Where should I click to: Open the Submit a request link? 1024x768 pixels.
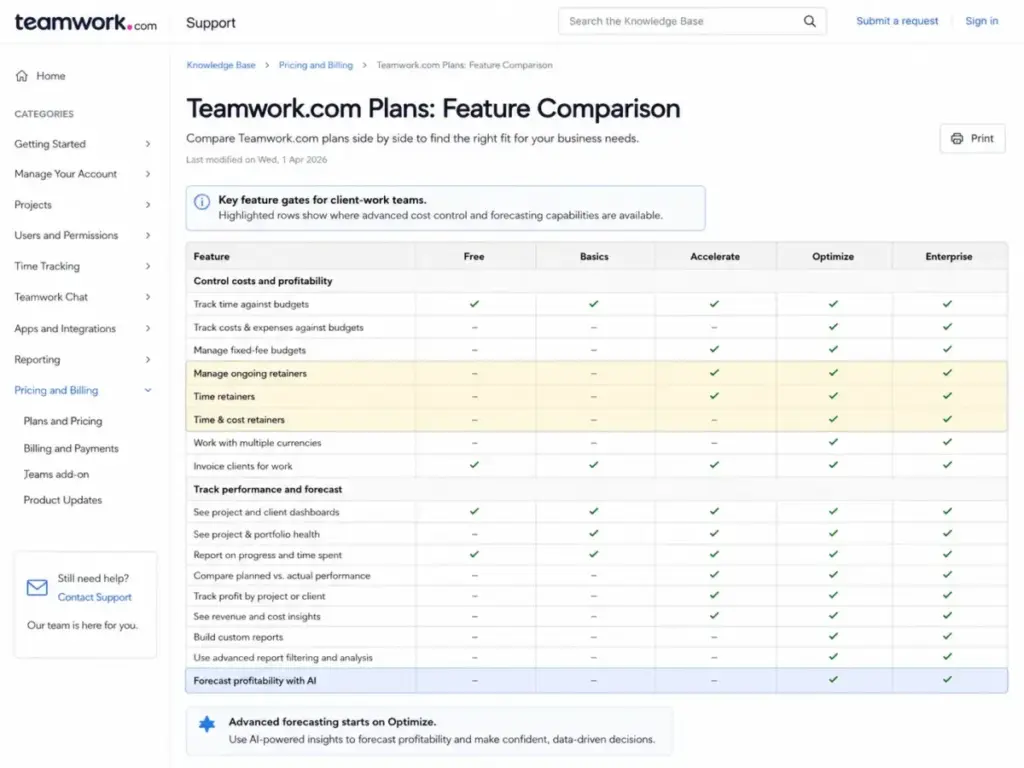point(897,21)
